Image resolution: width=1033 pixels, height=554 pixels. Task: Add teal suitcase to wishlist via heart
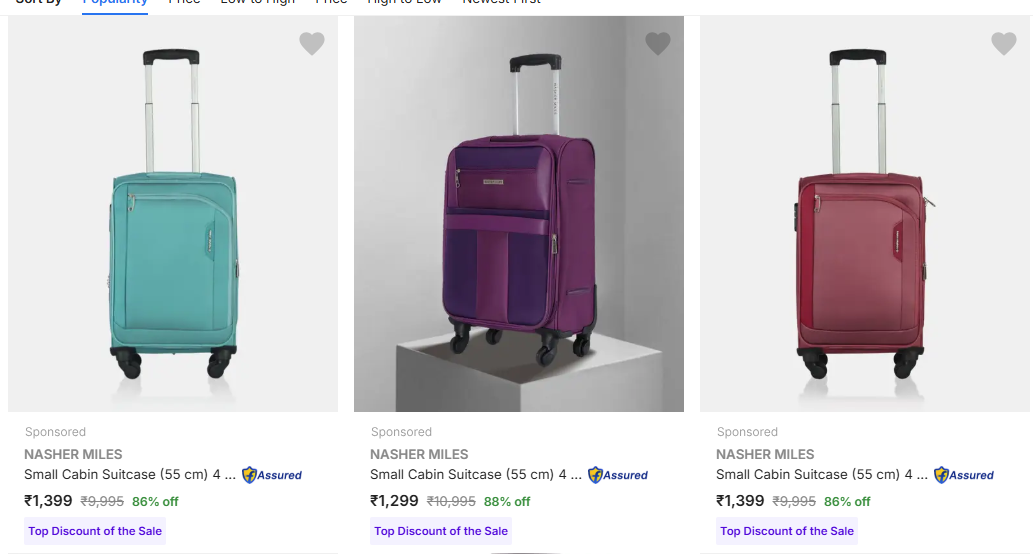pos(312,44)
